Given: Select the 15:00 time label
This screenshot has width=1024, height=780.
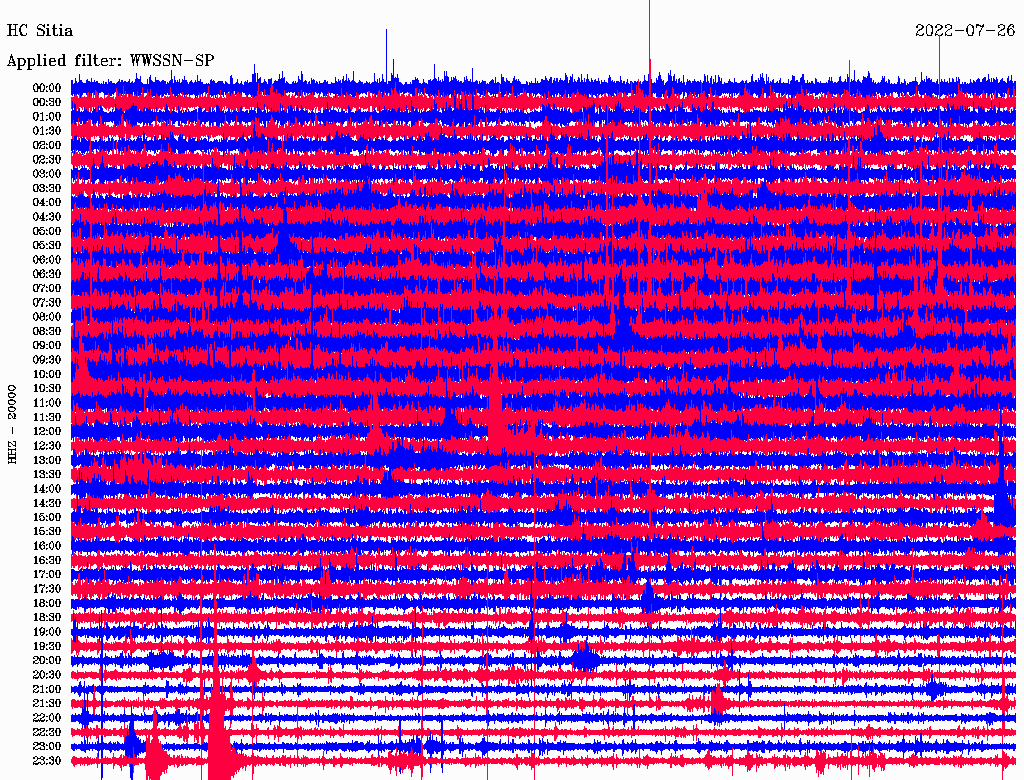Looking at the screenshot, I should [47, 517].
